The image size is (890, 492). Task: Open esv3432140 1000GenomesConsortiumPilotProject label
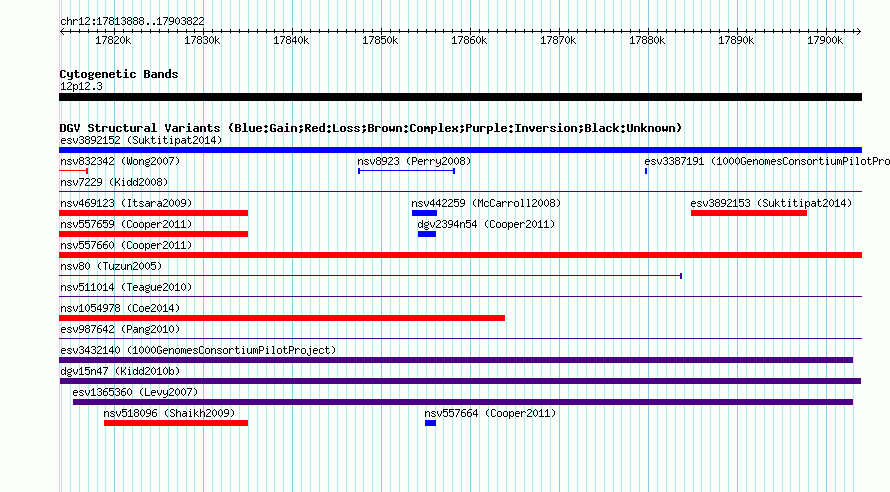(x=198, y=350)
